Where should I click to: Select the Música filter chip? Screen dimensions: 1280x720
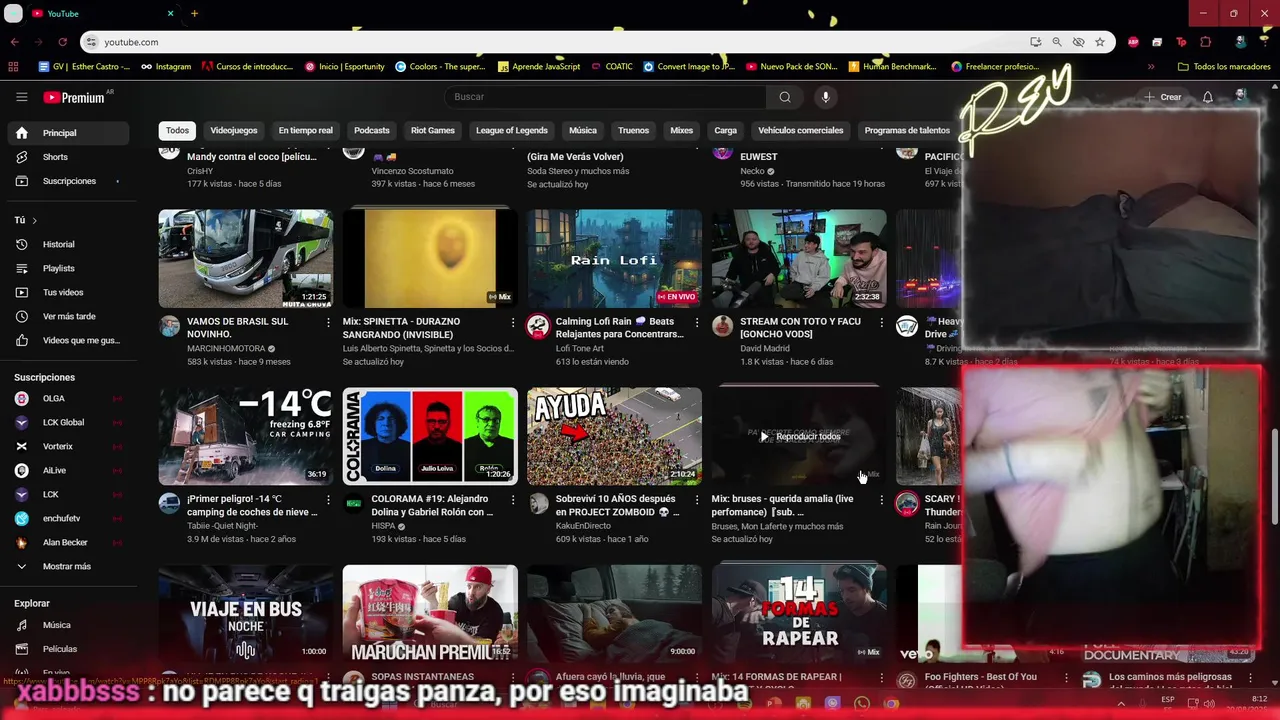pyautogui.click(x=583, y=130)
